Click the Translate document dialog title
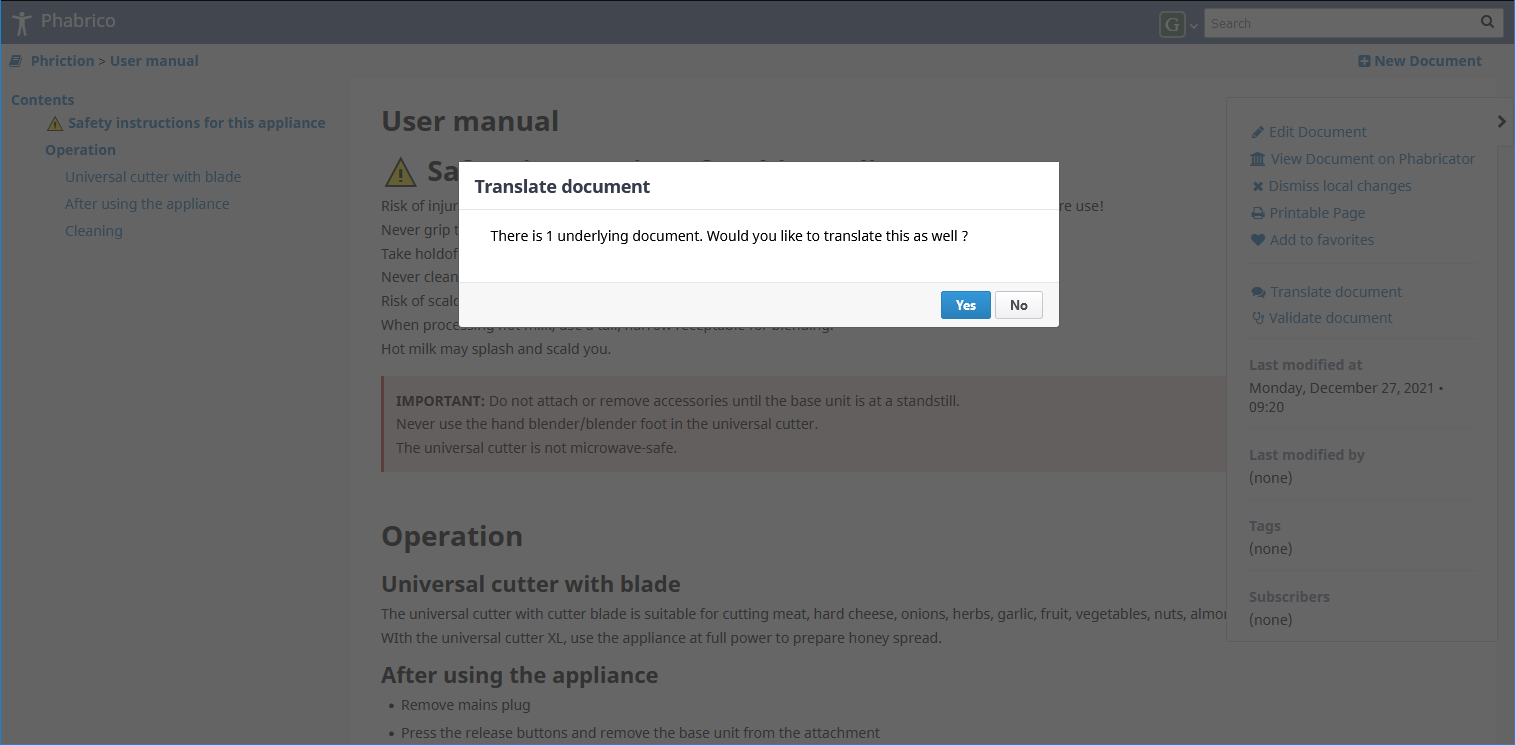Viewport: 1515px width, 745px height. pos(562,187)
